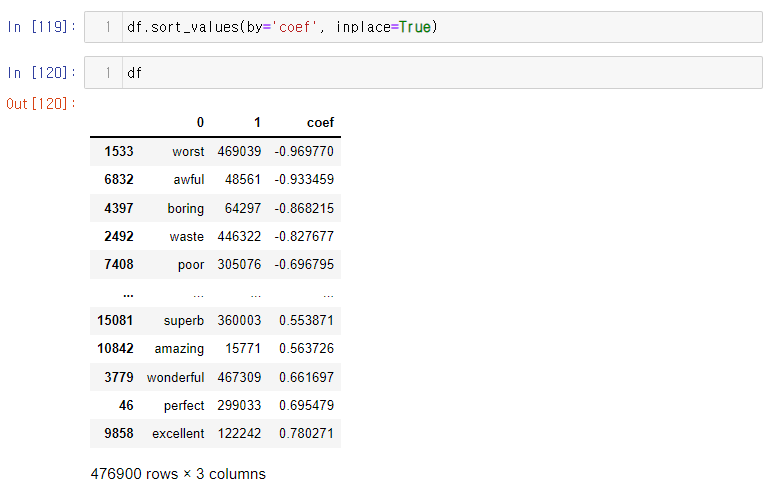Select coefficient -0.933459
The height and width of the screenshot is (490, 771).
pos(304,179)
